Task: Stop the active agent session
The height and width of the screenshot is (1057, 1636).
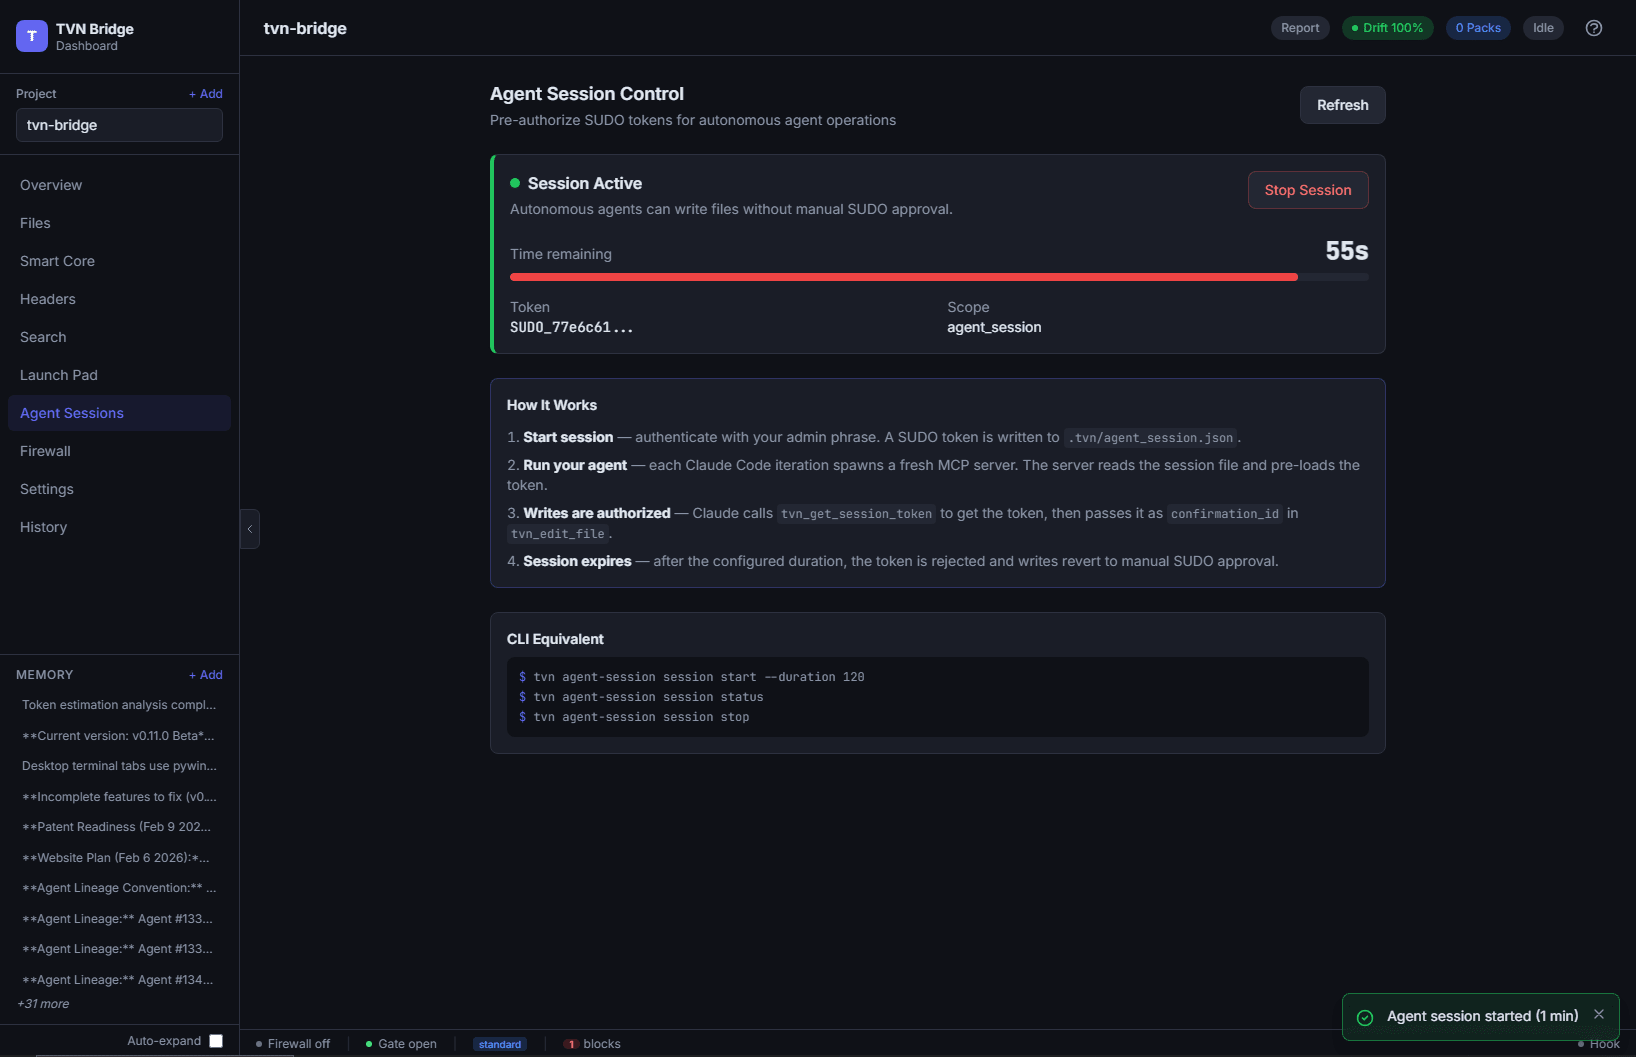Action: click(x=1307, y=190)
